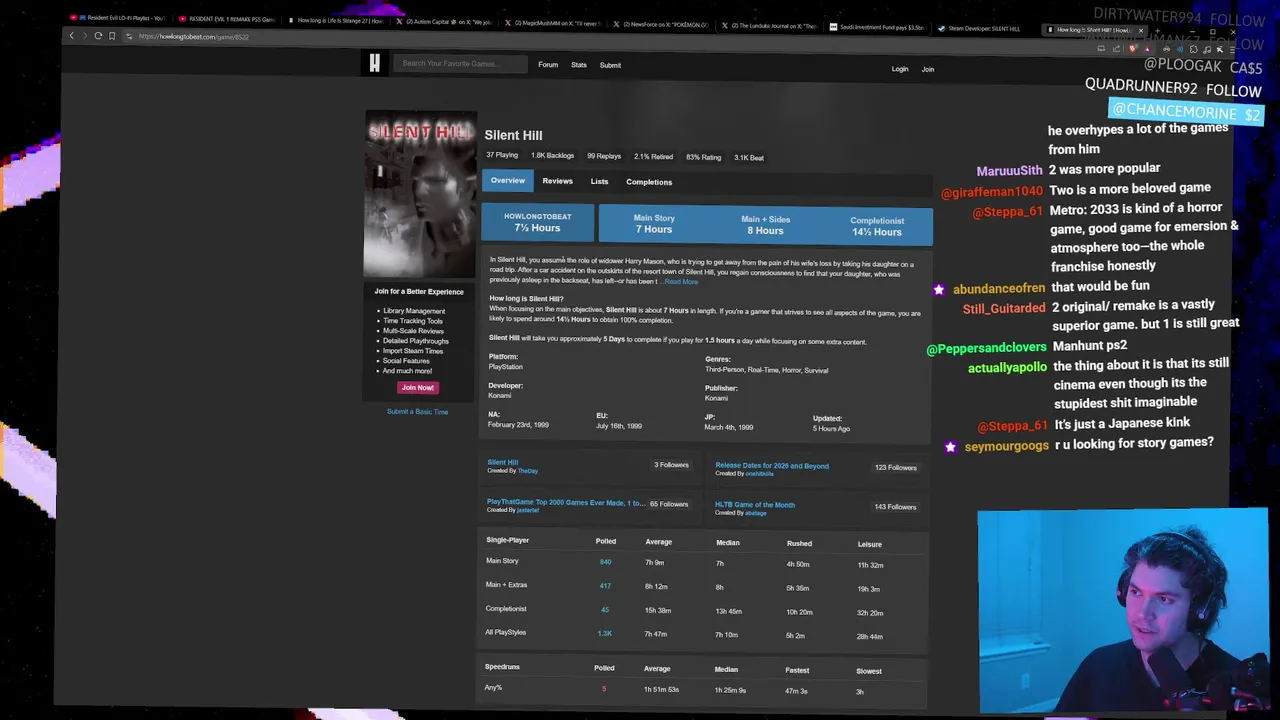Click the Main + Sides 8 Hours tile
1280x720 pixels.
(x=765, y=224)
